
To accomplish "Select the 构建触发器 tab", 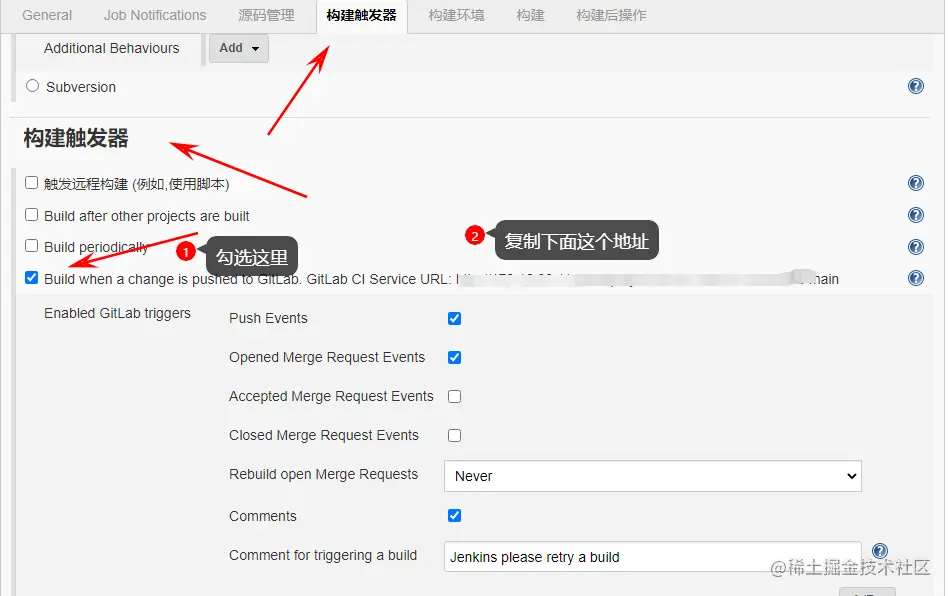I will click(361, 16).
